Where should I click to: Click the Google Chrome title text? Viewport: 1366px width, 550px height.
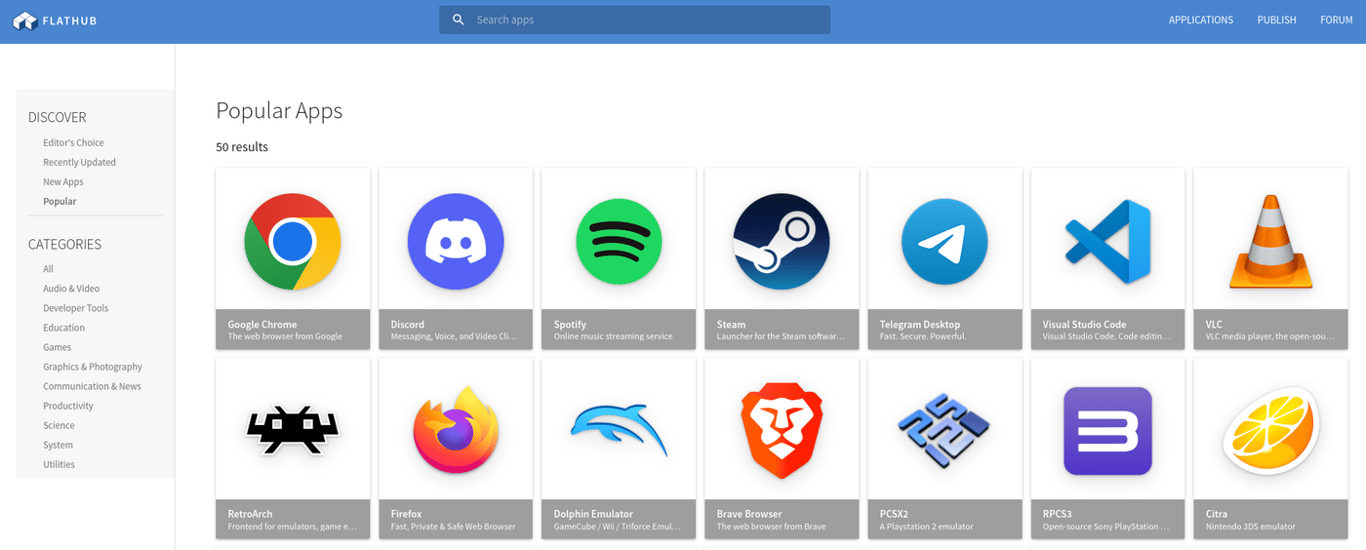tap(262, 324)
